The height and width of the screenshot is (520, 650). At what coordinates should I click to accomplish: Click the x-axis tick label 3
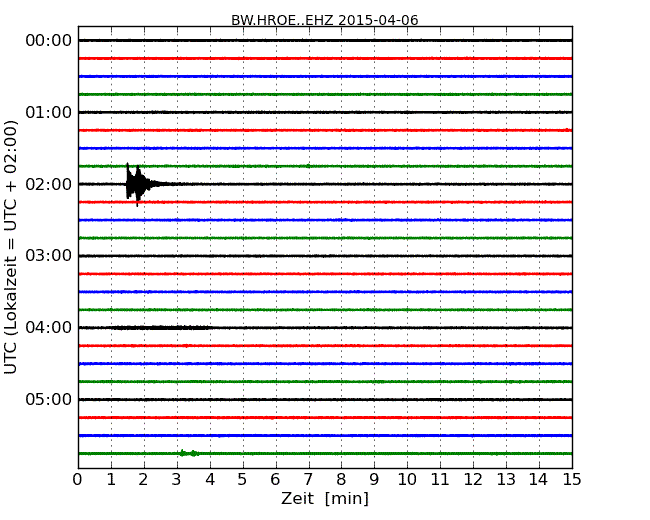177,479
